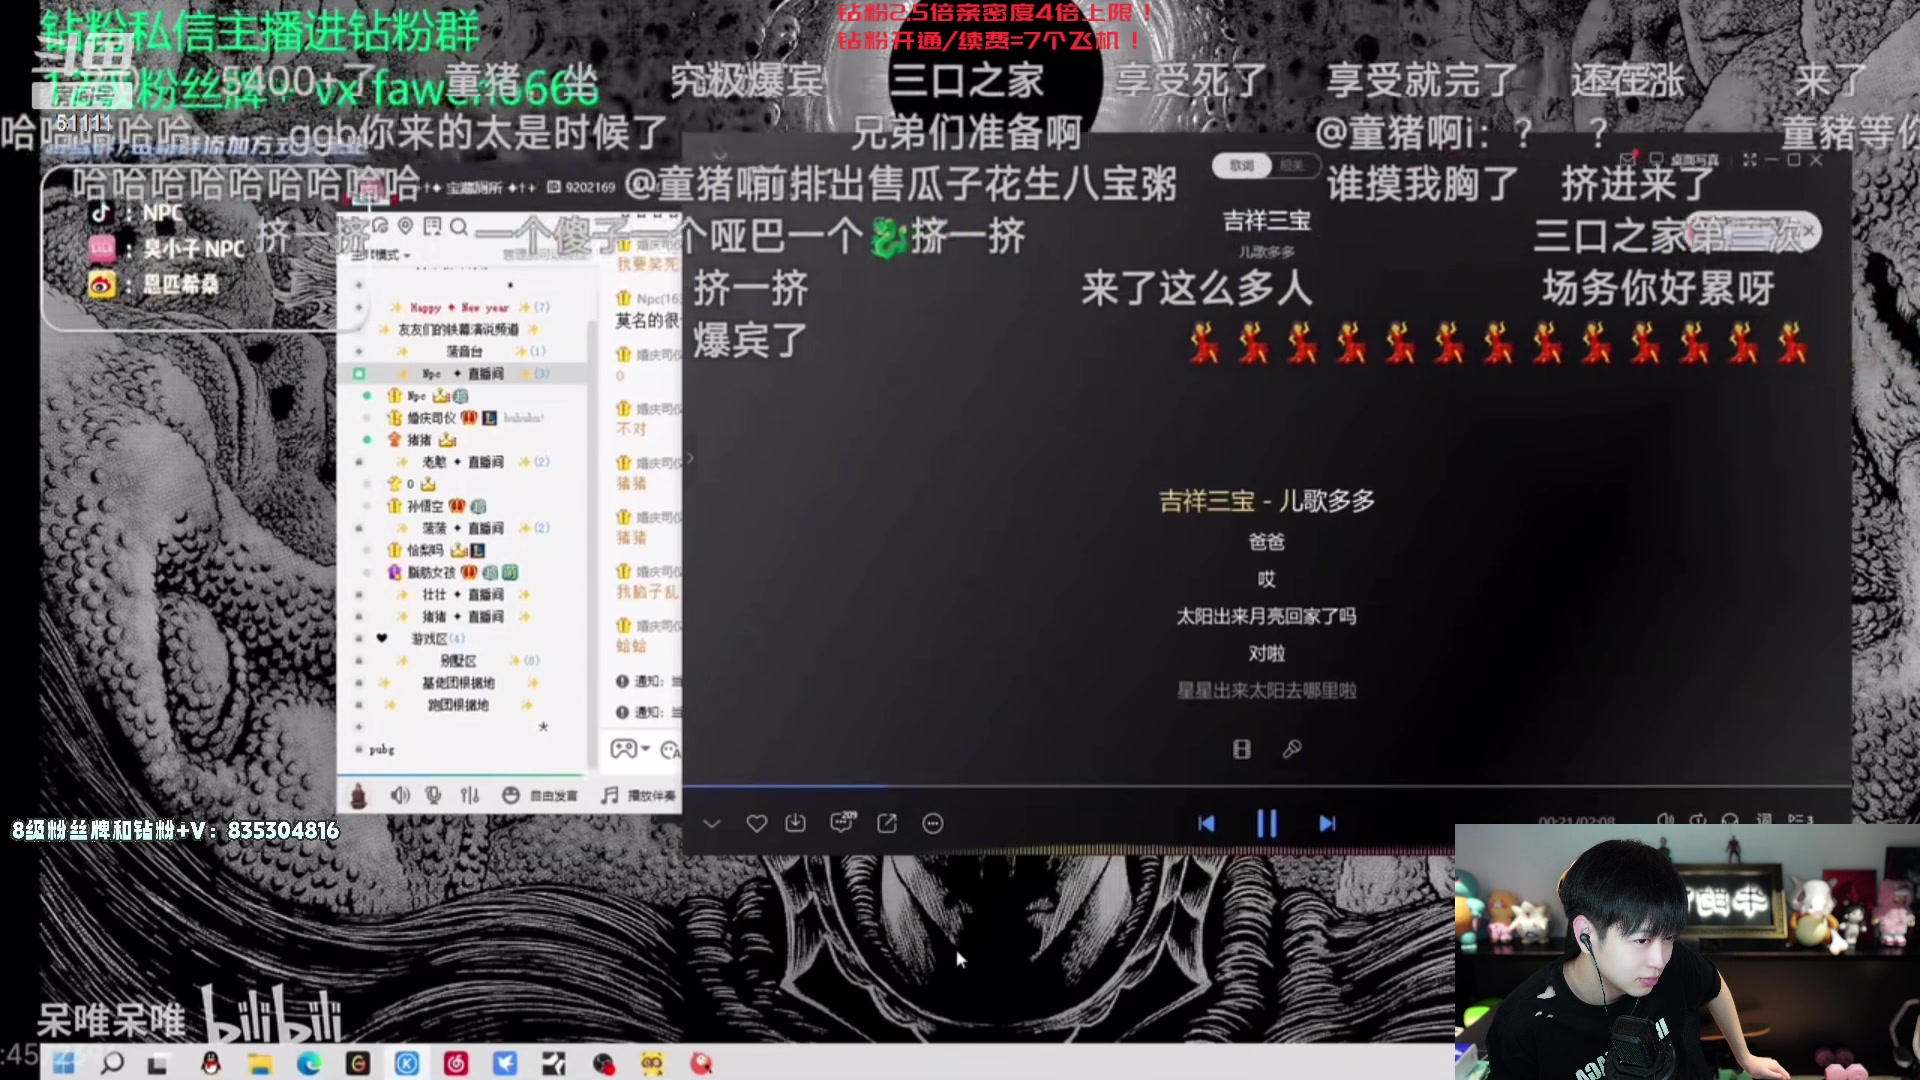Open the song comments showing 209
Viewport: 1920px width, 1080px height.
tap(842, 823)
